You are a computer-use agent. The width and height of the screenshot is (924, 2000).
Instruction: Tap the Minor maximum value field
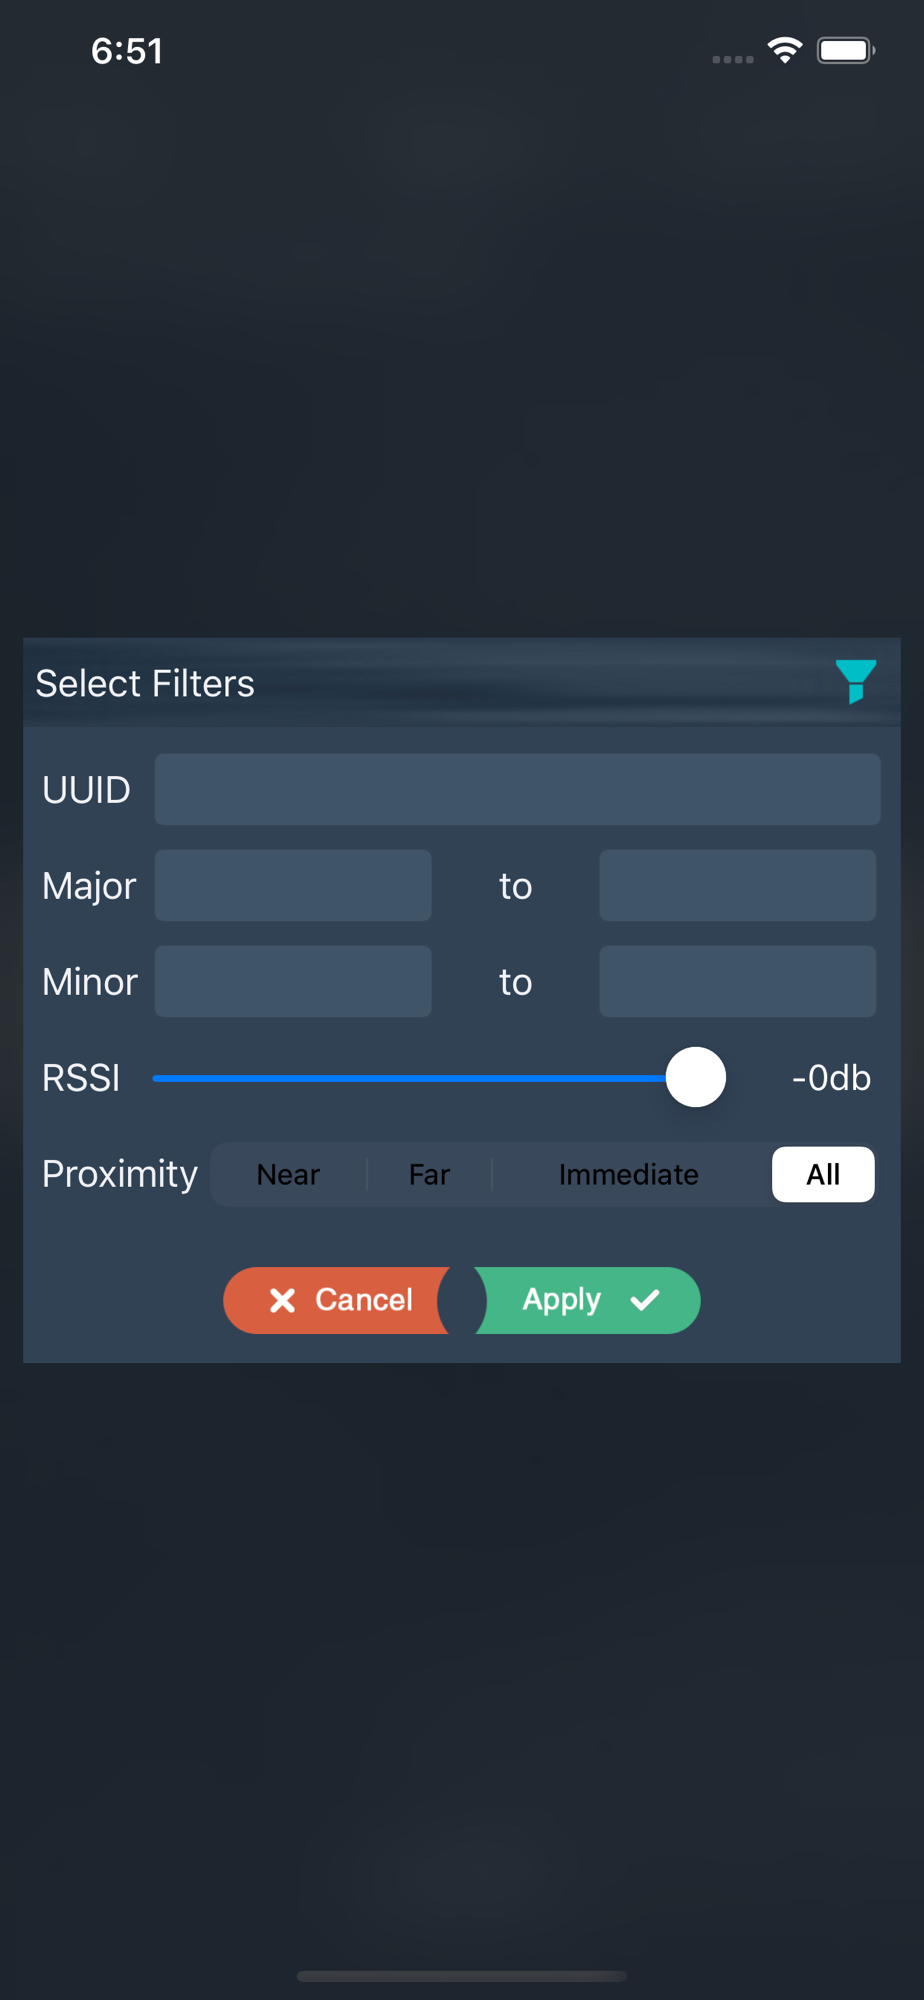(x=737, y=981)
